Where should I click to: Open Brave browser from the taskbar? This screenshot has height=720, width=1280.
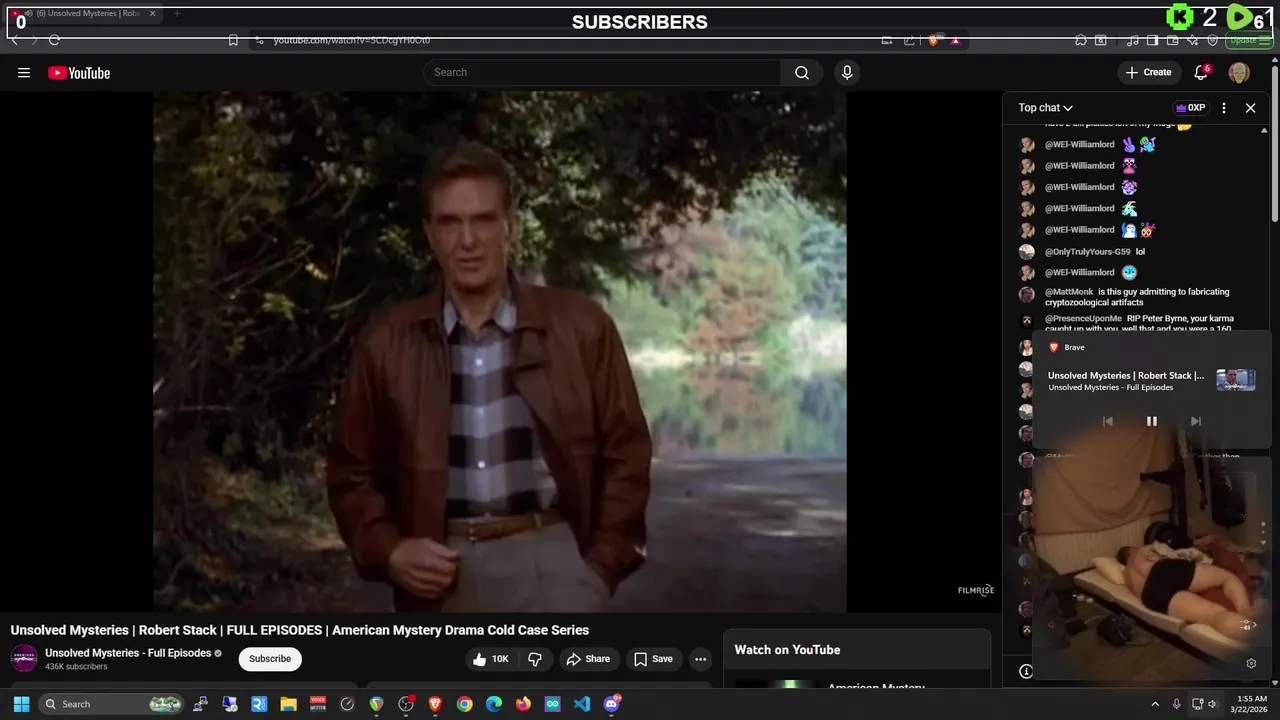(x=435, y=704)
